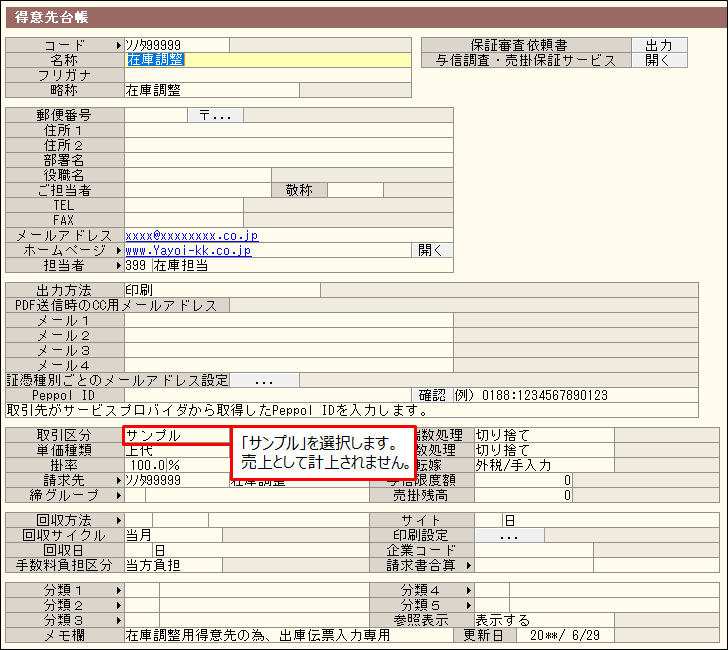Click the 略称 field with 在庫調整

(212, 90)
